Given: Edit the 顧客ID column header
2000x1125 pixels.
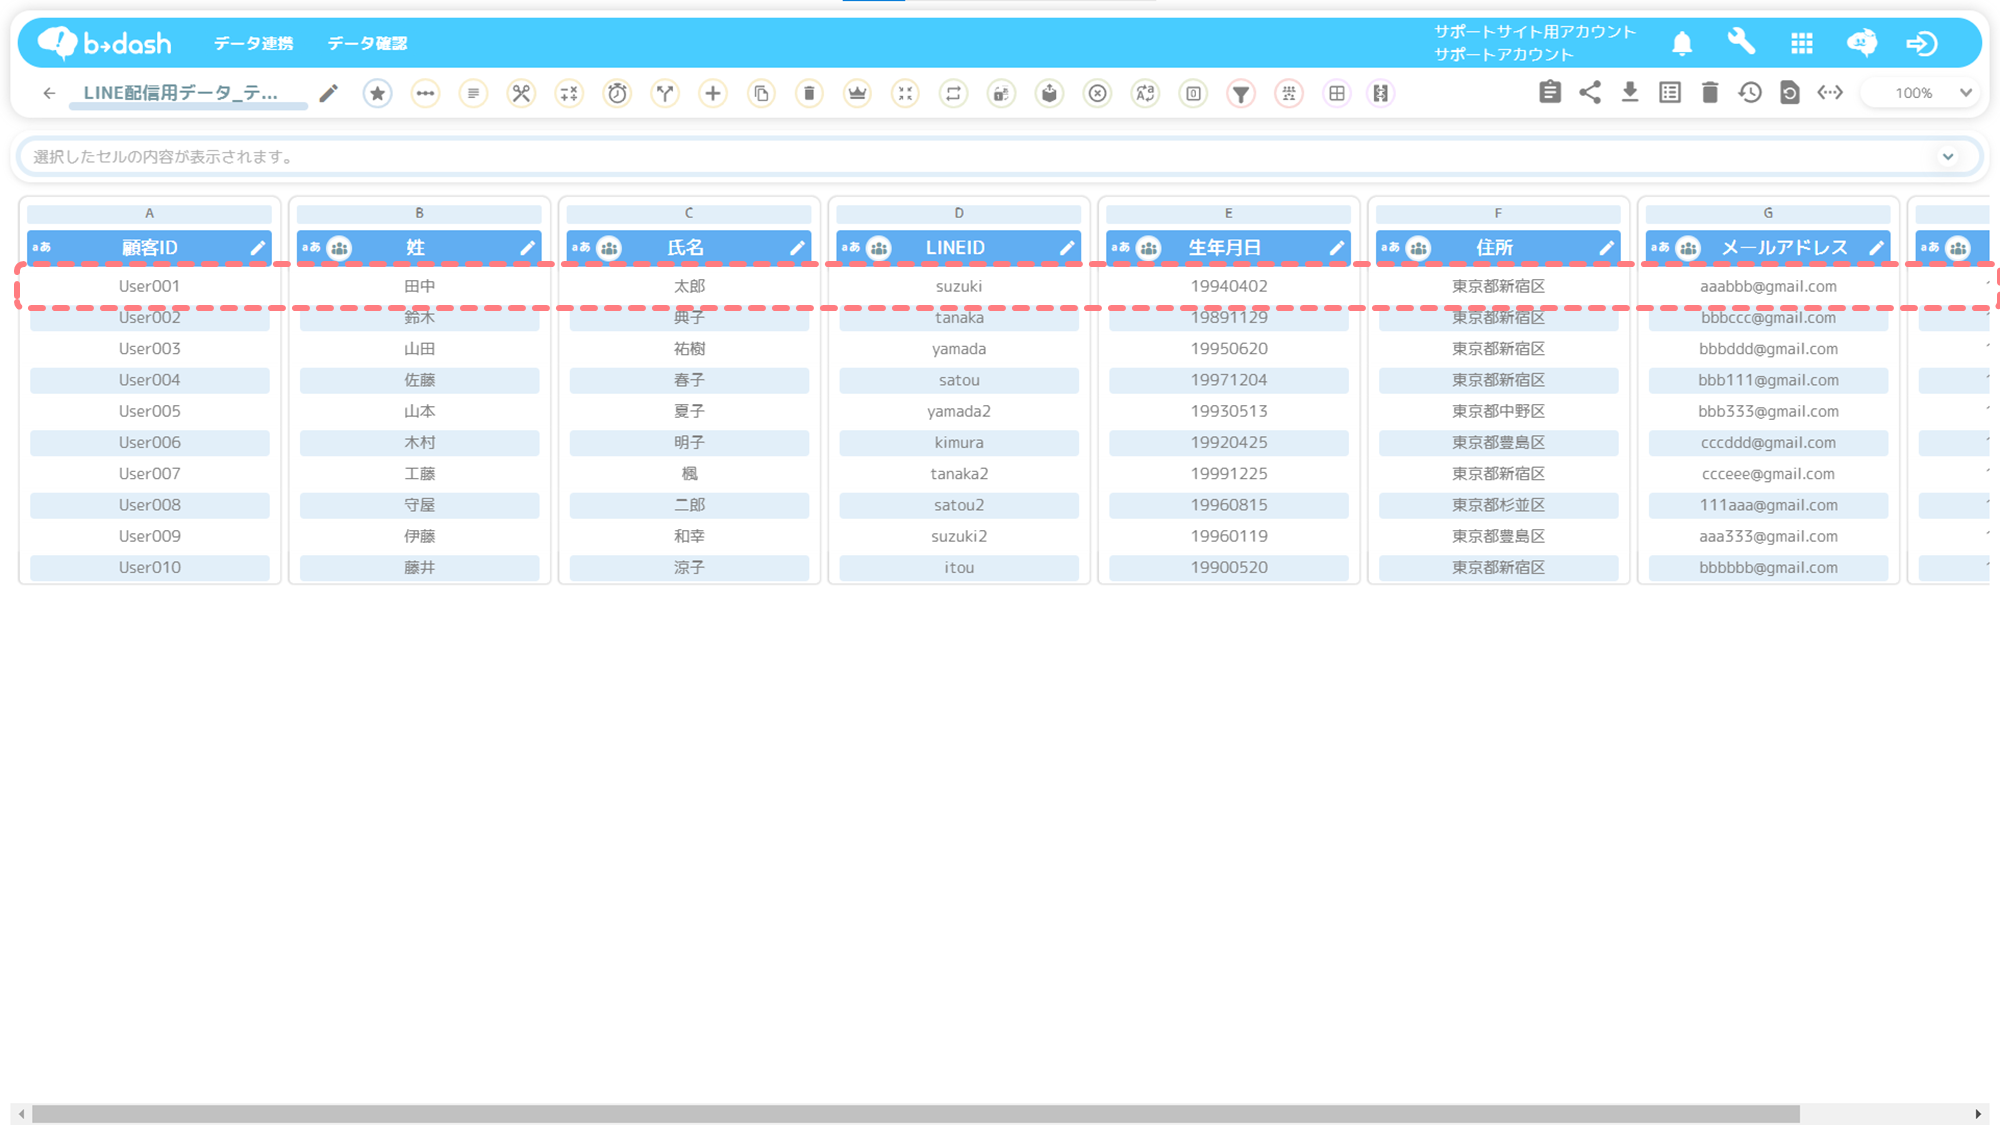Looking at the screenshot, I should point(257,248).
